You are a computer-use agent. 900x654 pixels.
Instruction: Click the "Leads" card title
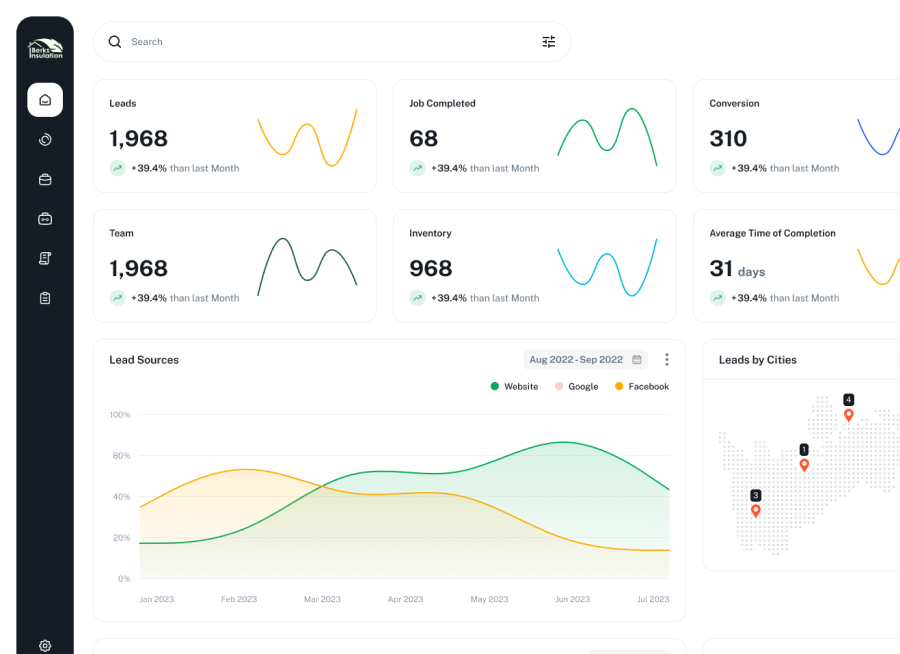[123, 103]
